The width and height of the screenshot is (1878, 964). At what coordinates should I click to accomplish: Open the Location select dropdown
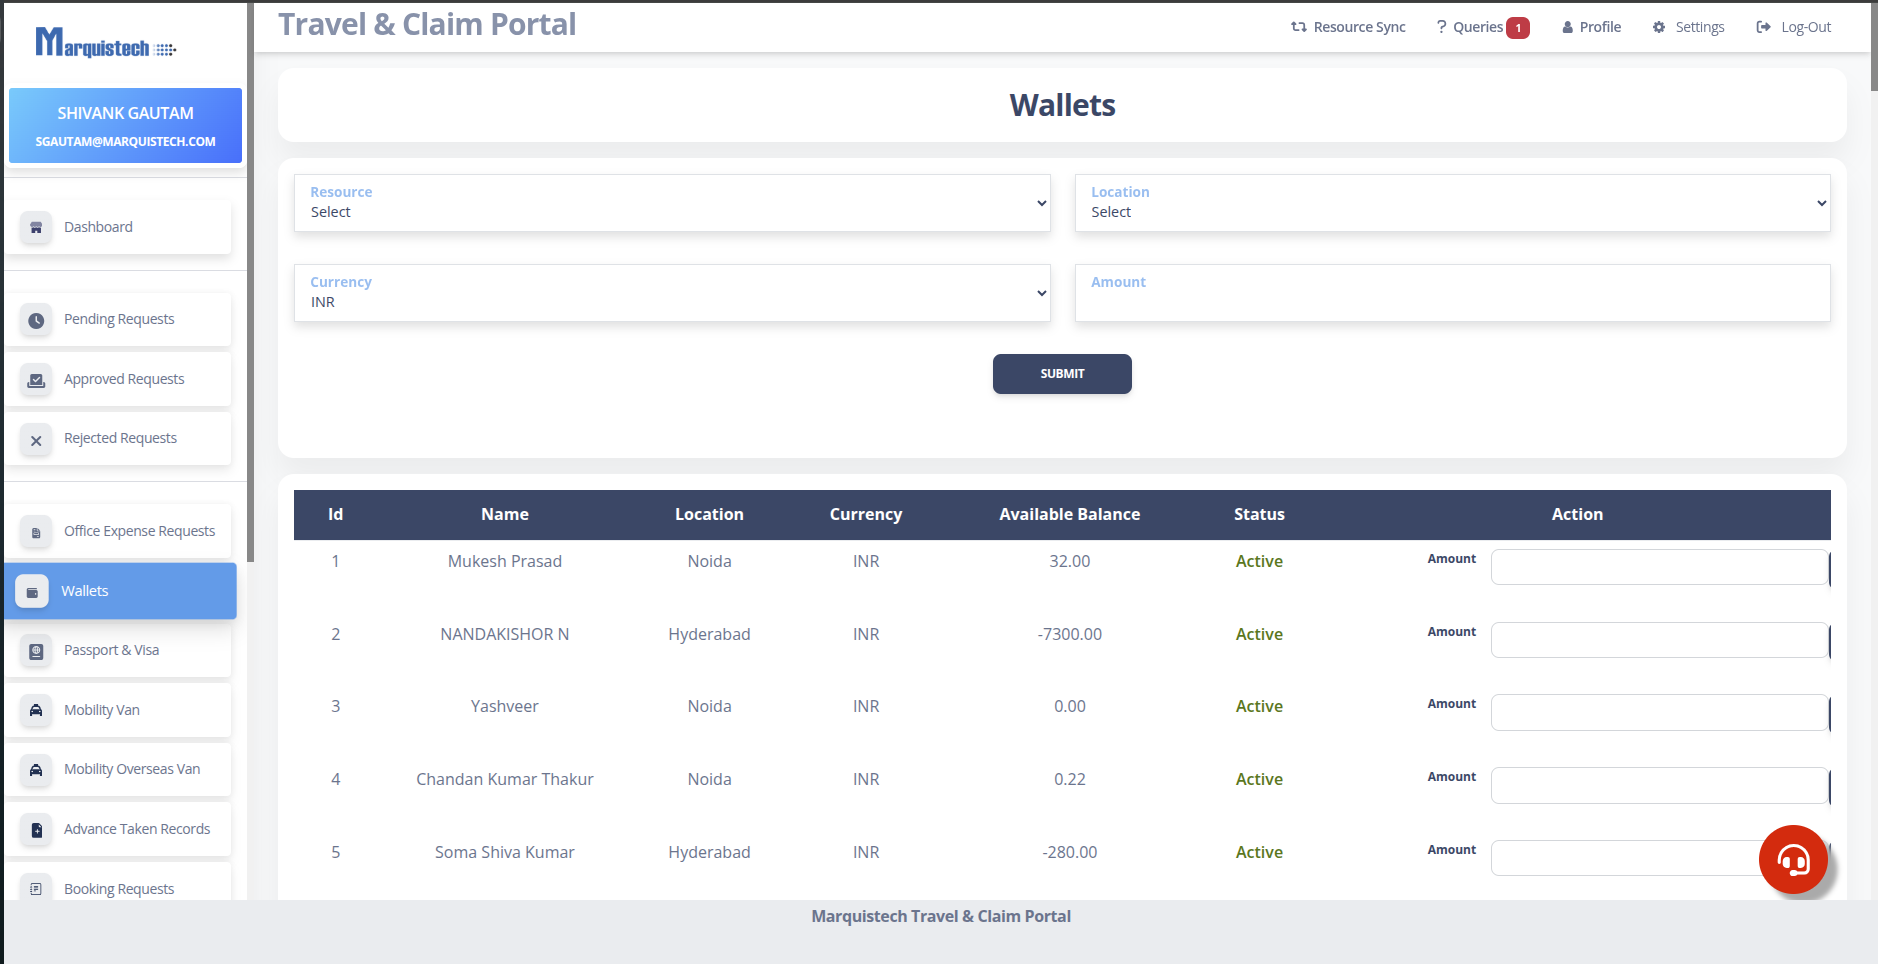1452,203
